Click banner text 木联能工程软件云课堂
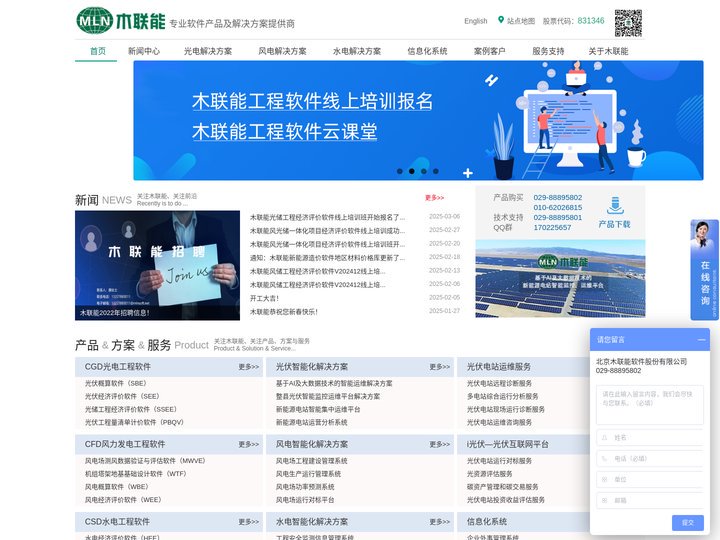Image resolution: width=720 pixels, height=540 pixels. pos(285,131)
